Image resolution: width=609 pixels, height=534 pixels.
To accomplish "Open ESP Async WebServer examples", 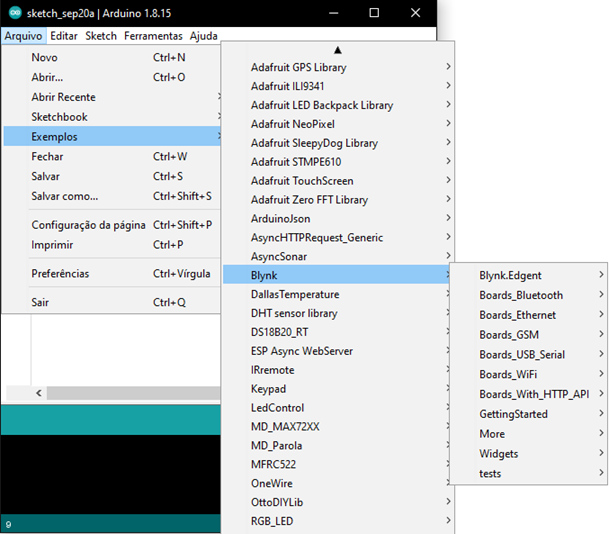I will tap(336, 351).
